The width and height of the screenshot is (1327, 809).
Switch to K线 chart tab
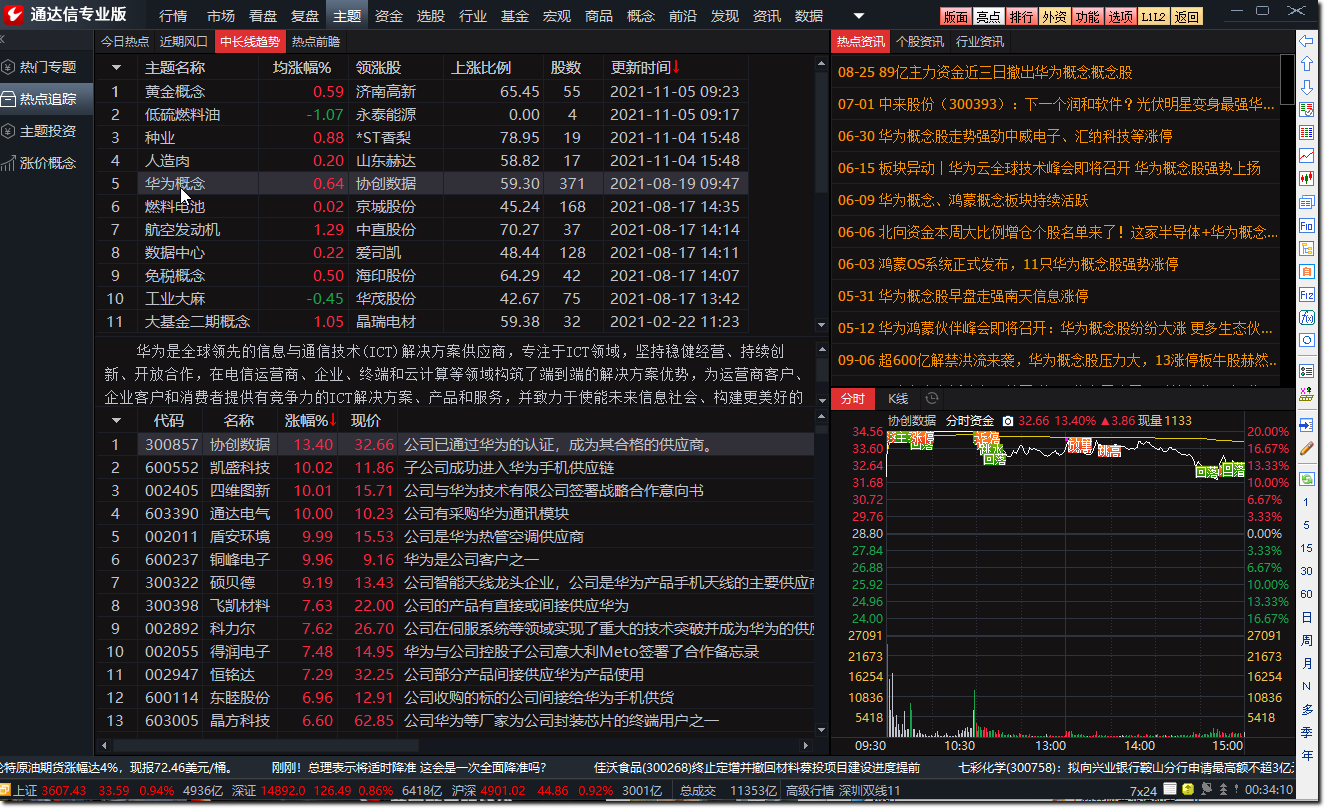[x=898, y=399]
